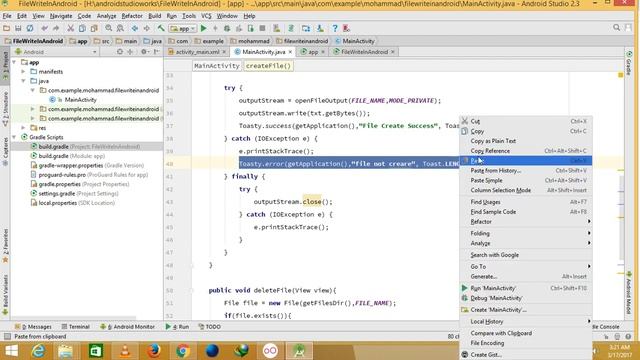The height and width of the screenshot is (360, 640).
Task: Open the VCS menu
Action: click(x=206, y=16)
